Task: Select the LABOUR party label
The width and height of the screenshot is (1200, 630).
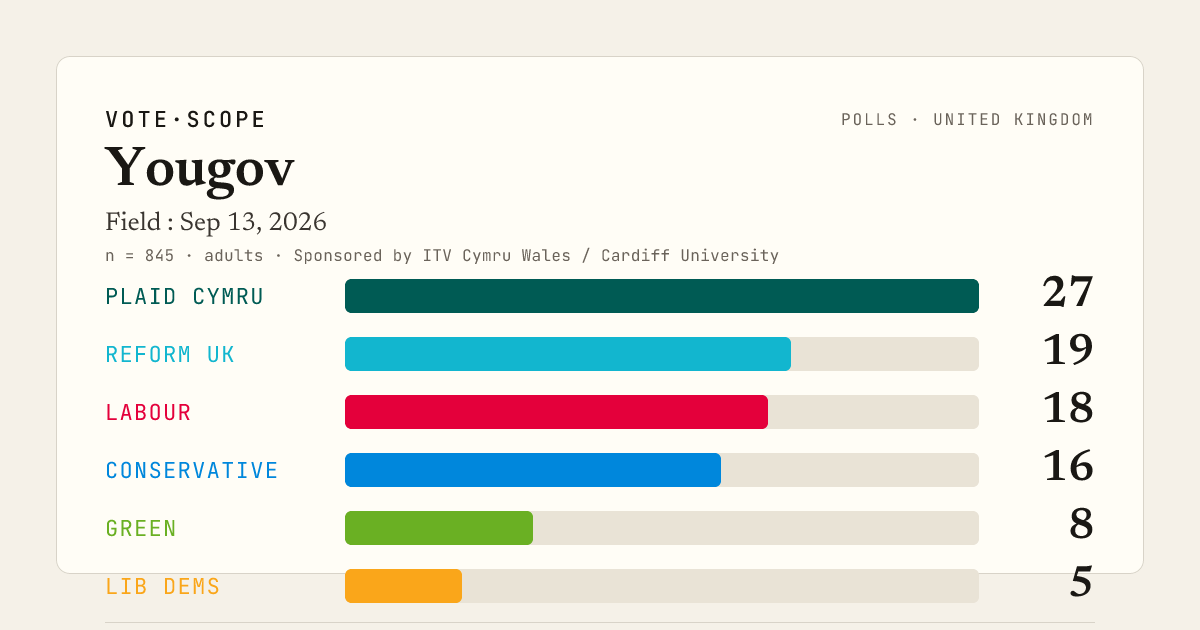Action: (148, 413)
